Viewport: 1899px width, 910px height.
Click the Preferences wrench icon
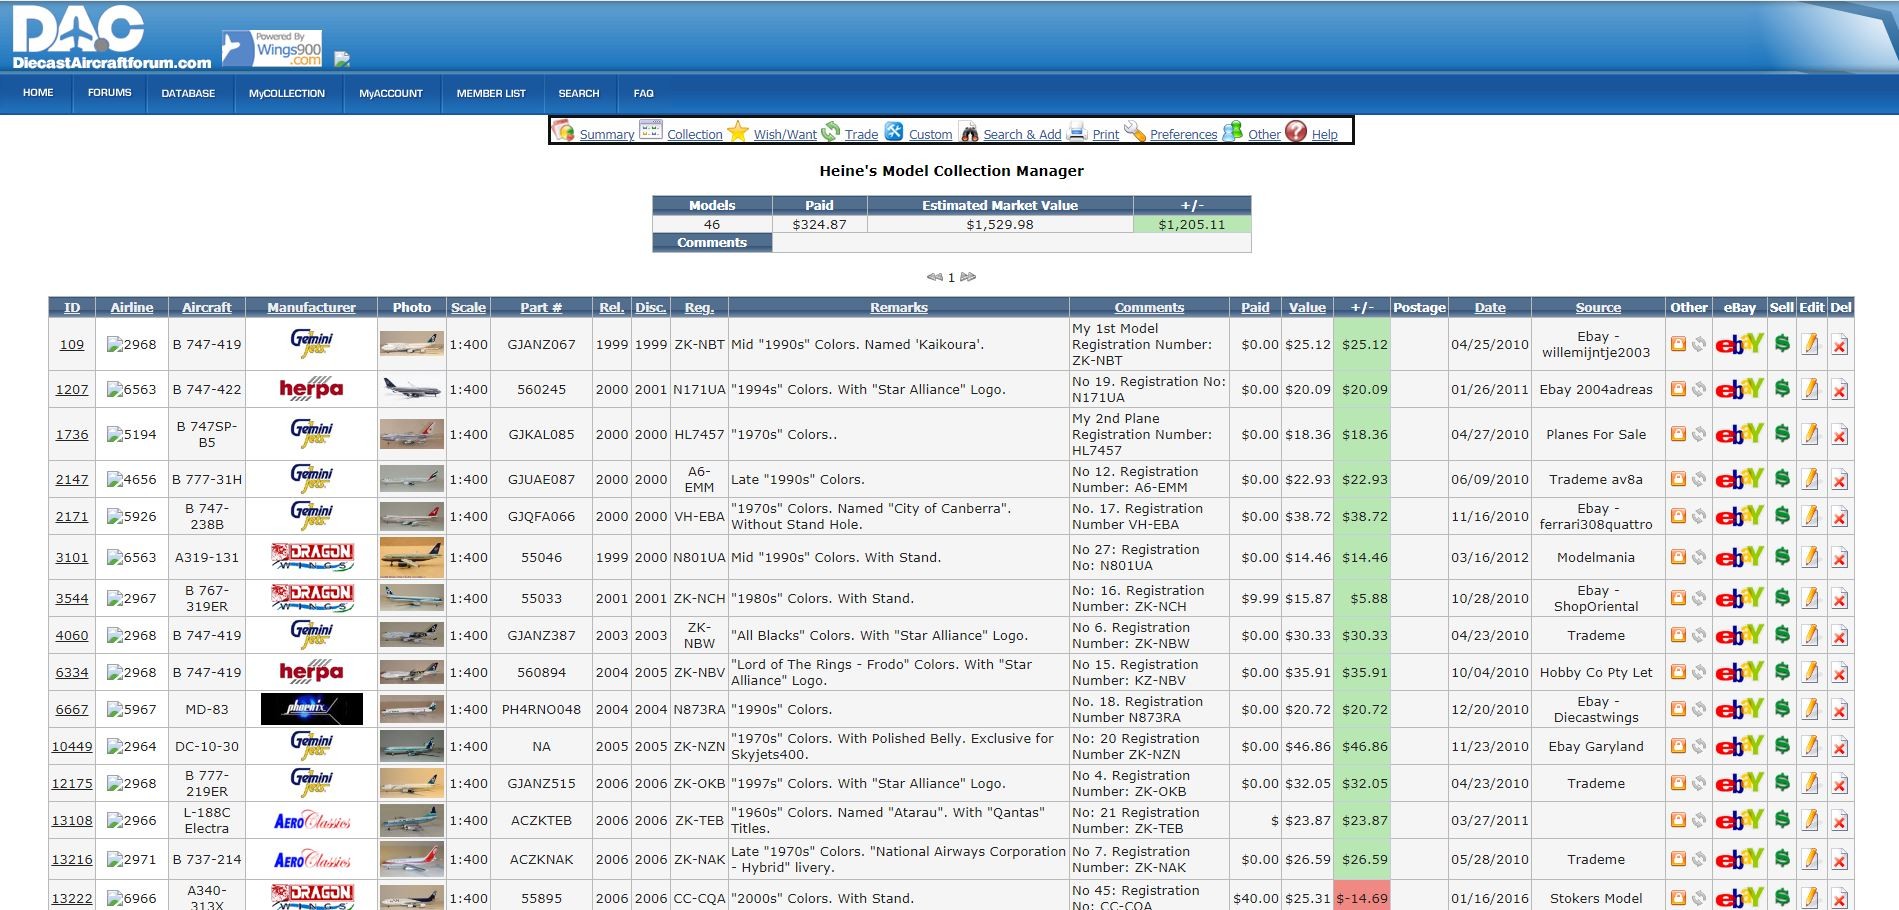(x=1135, y=131)
